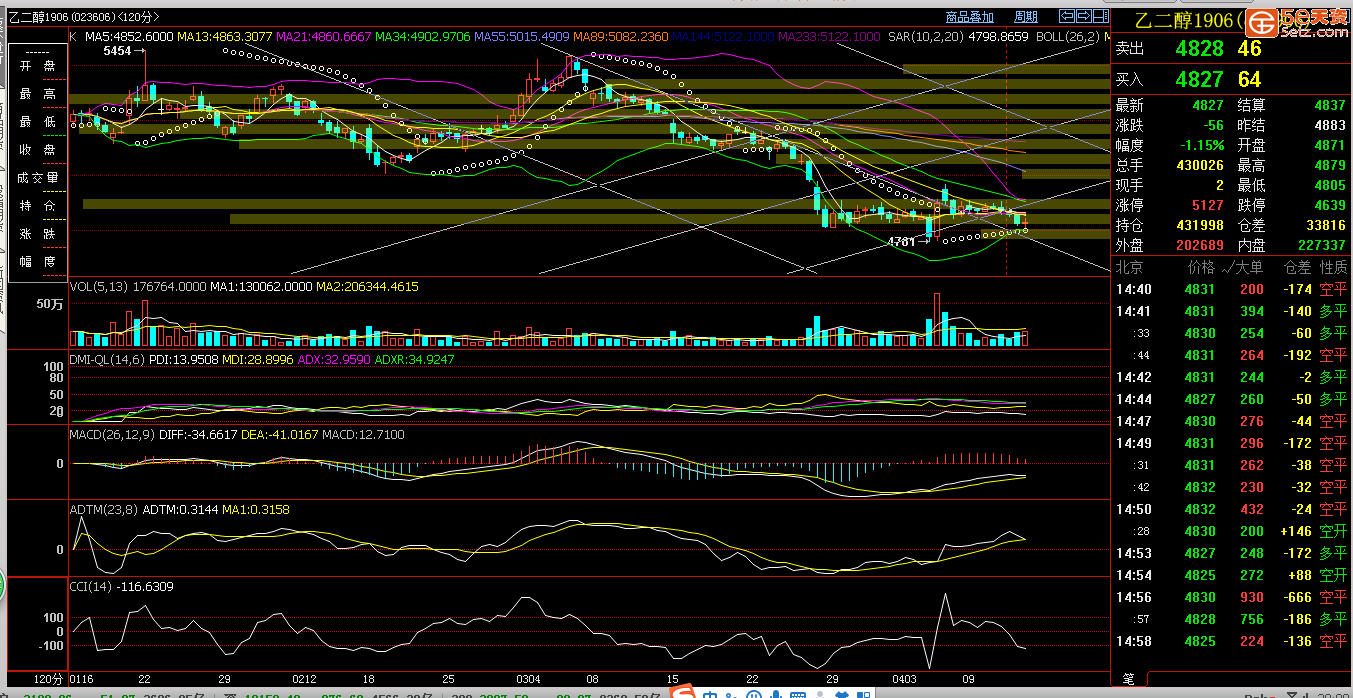Toggle the split-panel layout icon
This screenshot has width=1353, height=698.
[x=1099, y=16]
